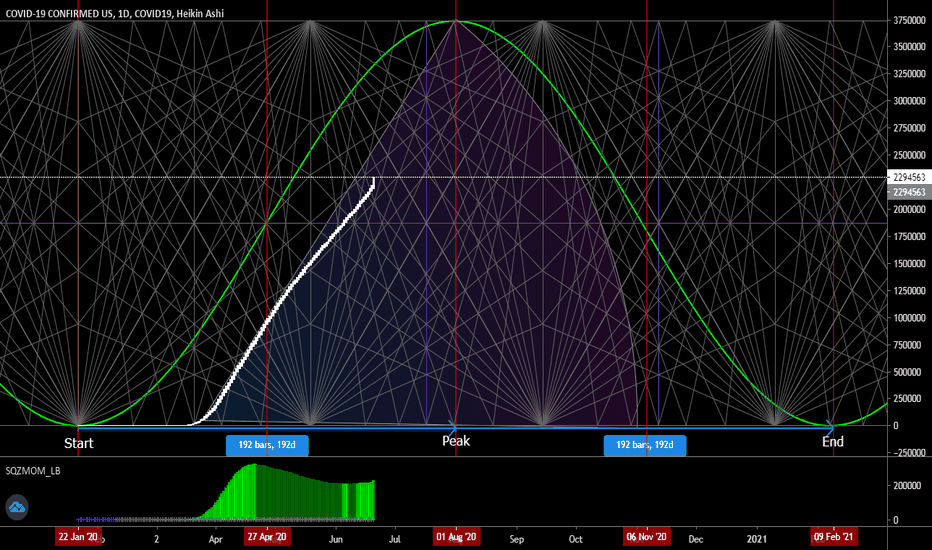Click the End label on the chart
The height and width of the screenshot is (550, 932).
pos(833,442)
